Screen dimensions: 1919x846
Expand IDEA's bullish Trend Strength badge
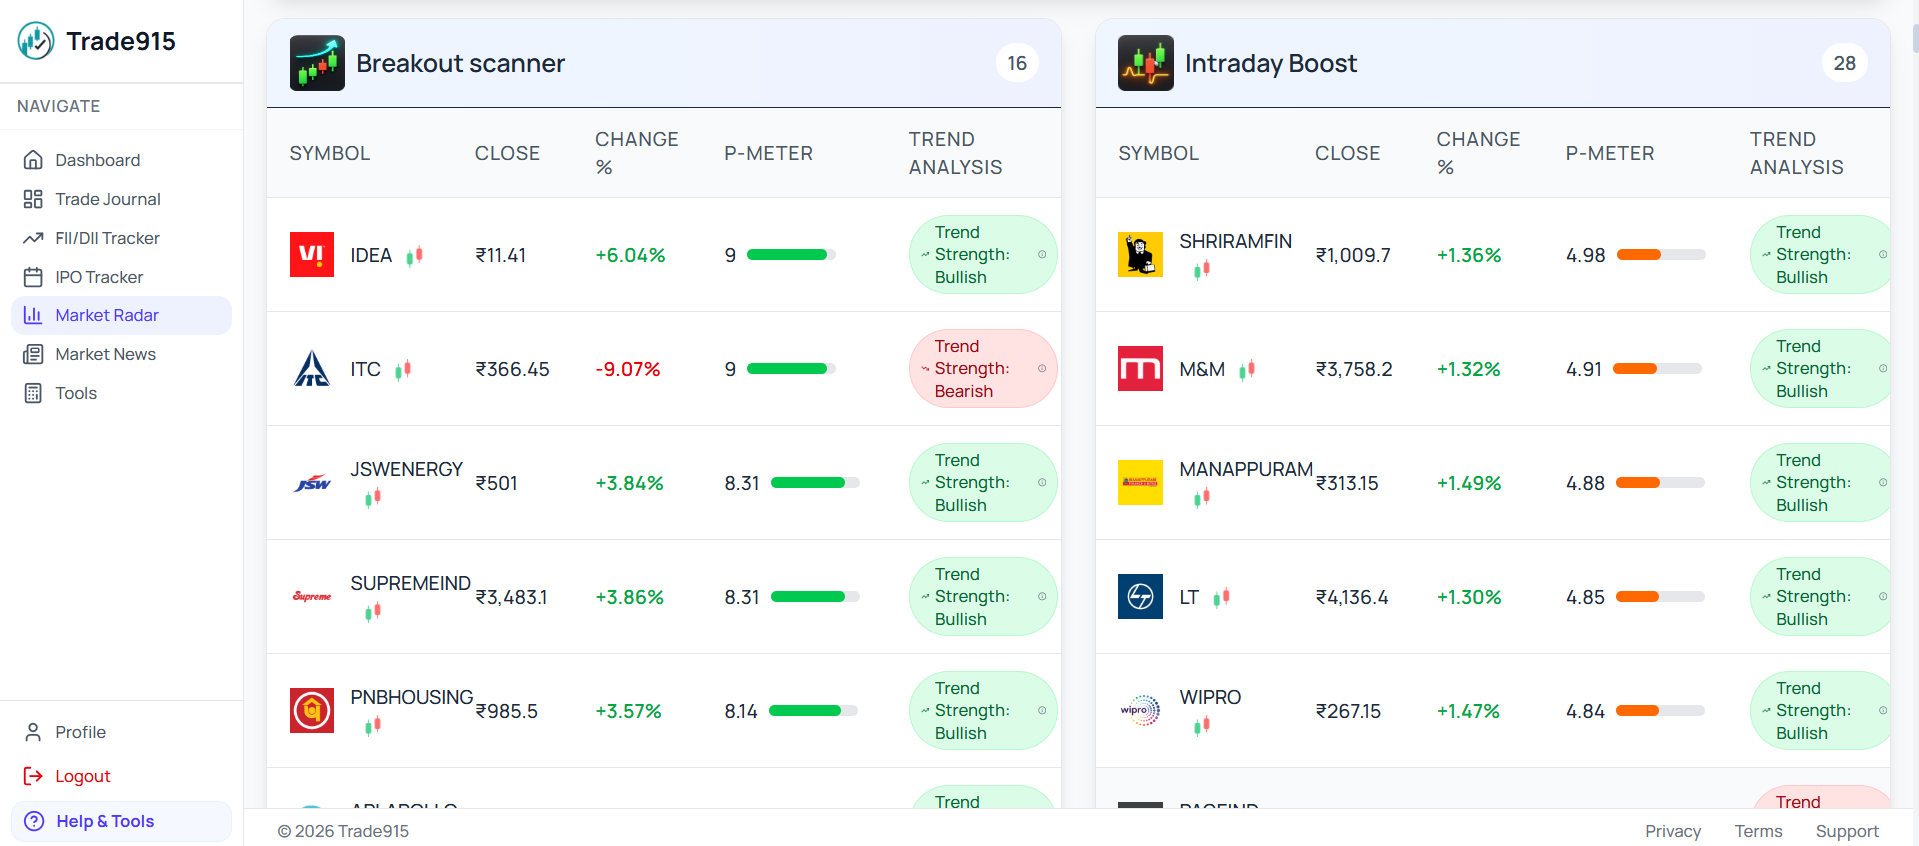click(x=982, y=255)
